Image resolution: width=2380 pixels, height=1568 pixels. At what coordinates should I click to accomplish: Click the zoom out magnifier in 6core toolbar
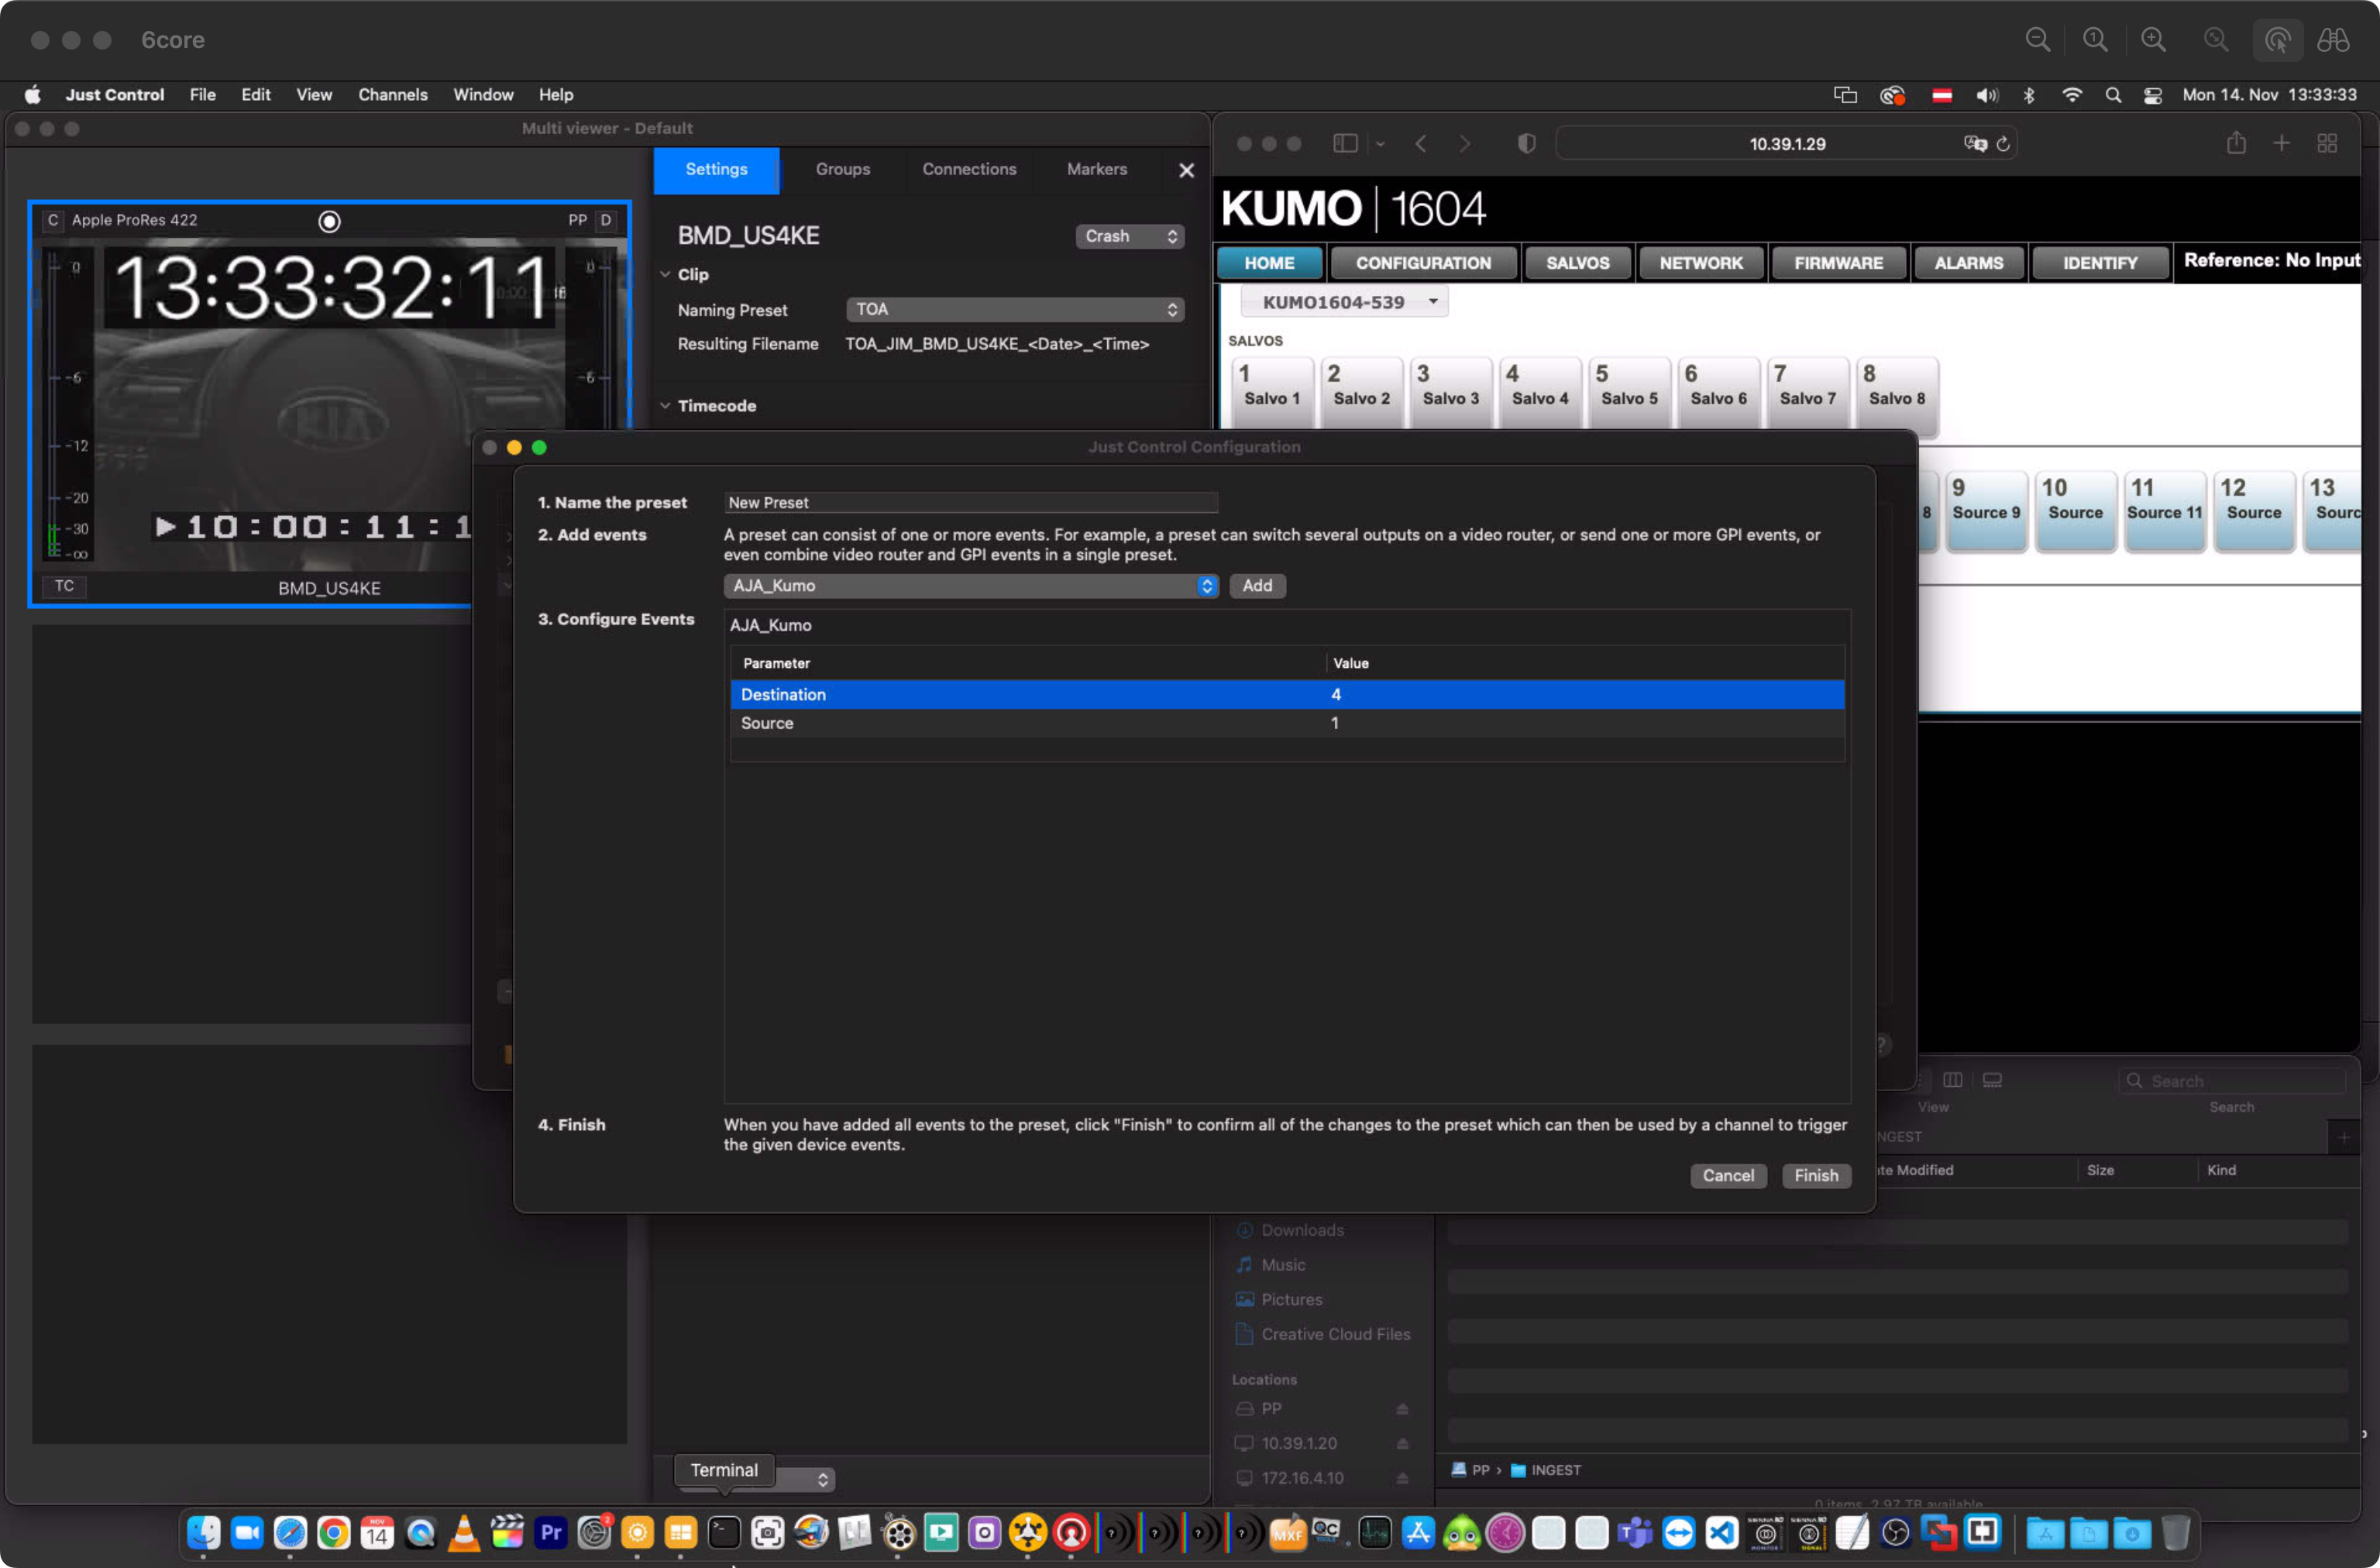coord(2037,40)
